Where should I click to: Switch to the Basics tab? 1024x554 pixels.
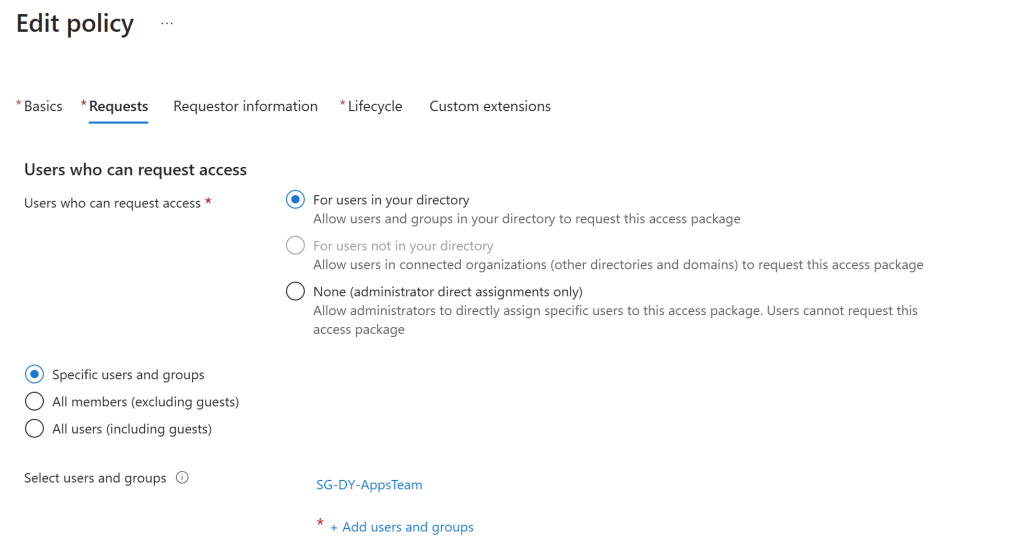pos(43,106)
